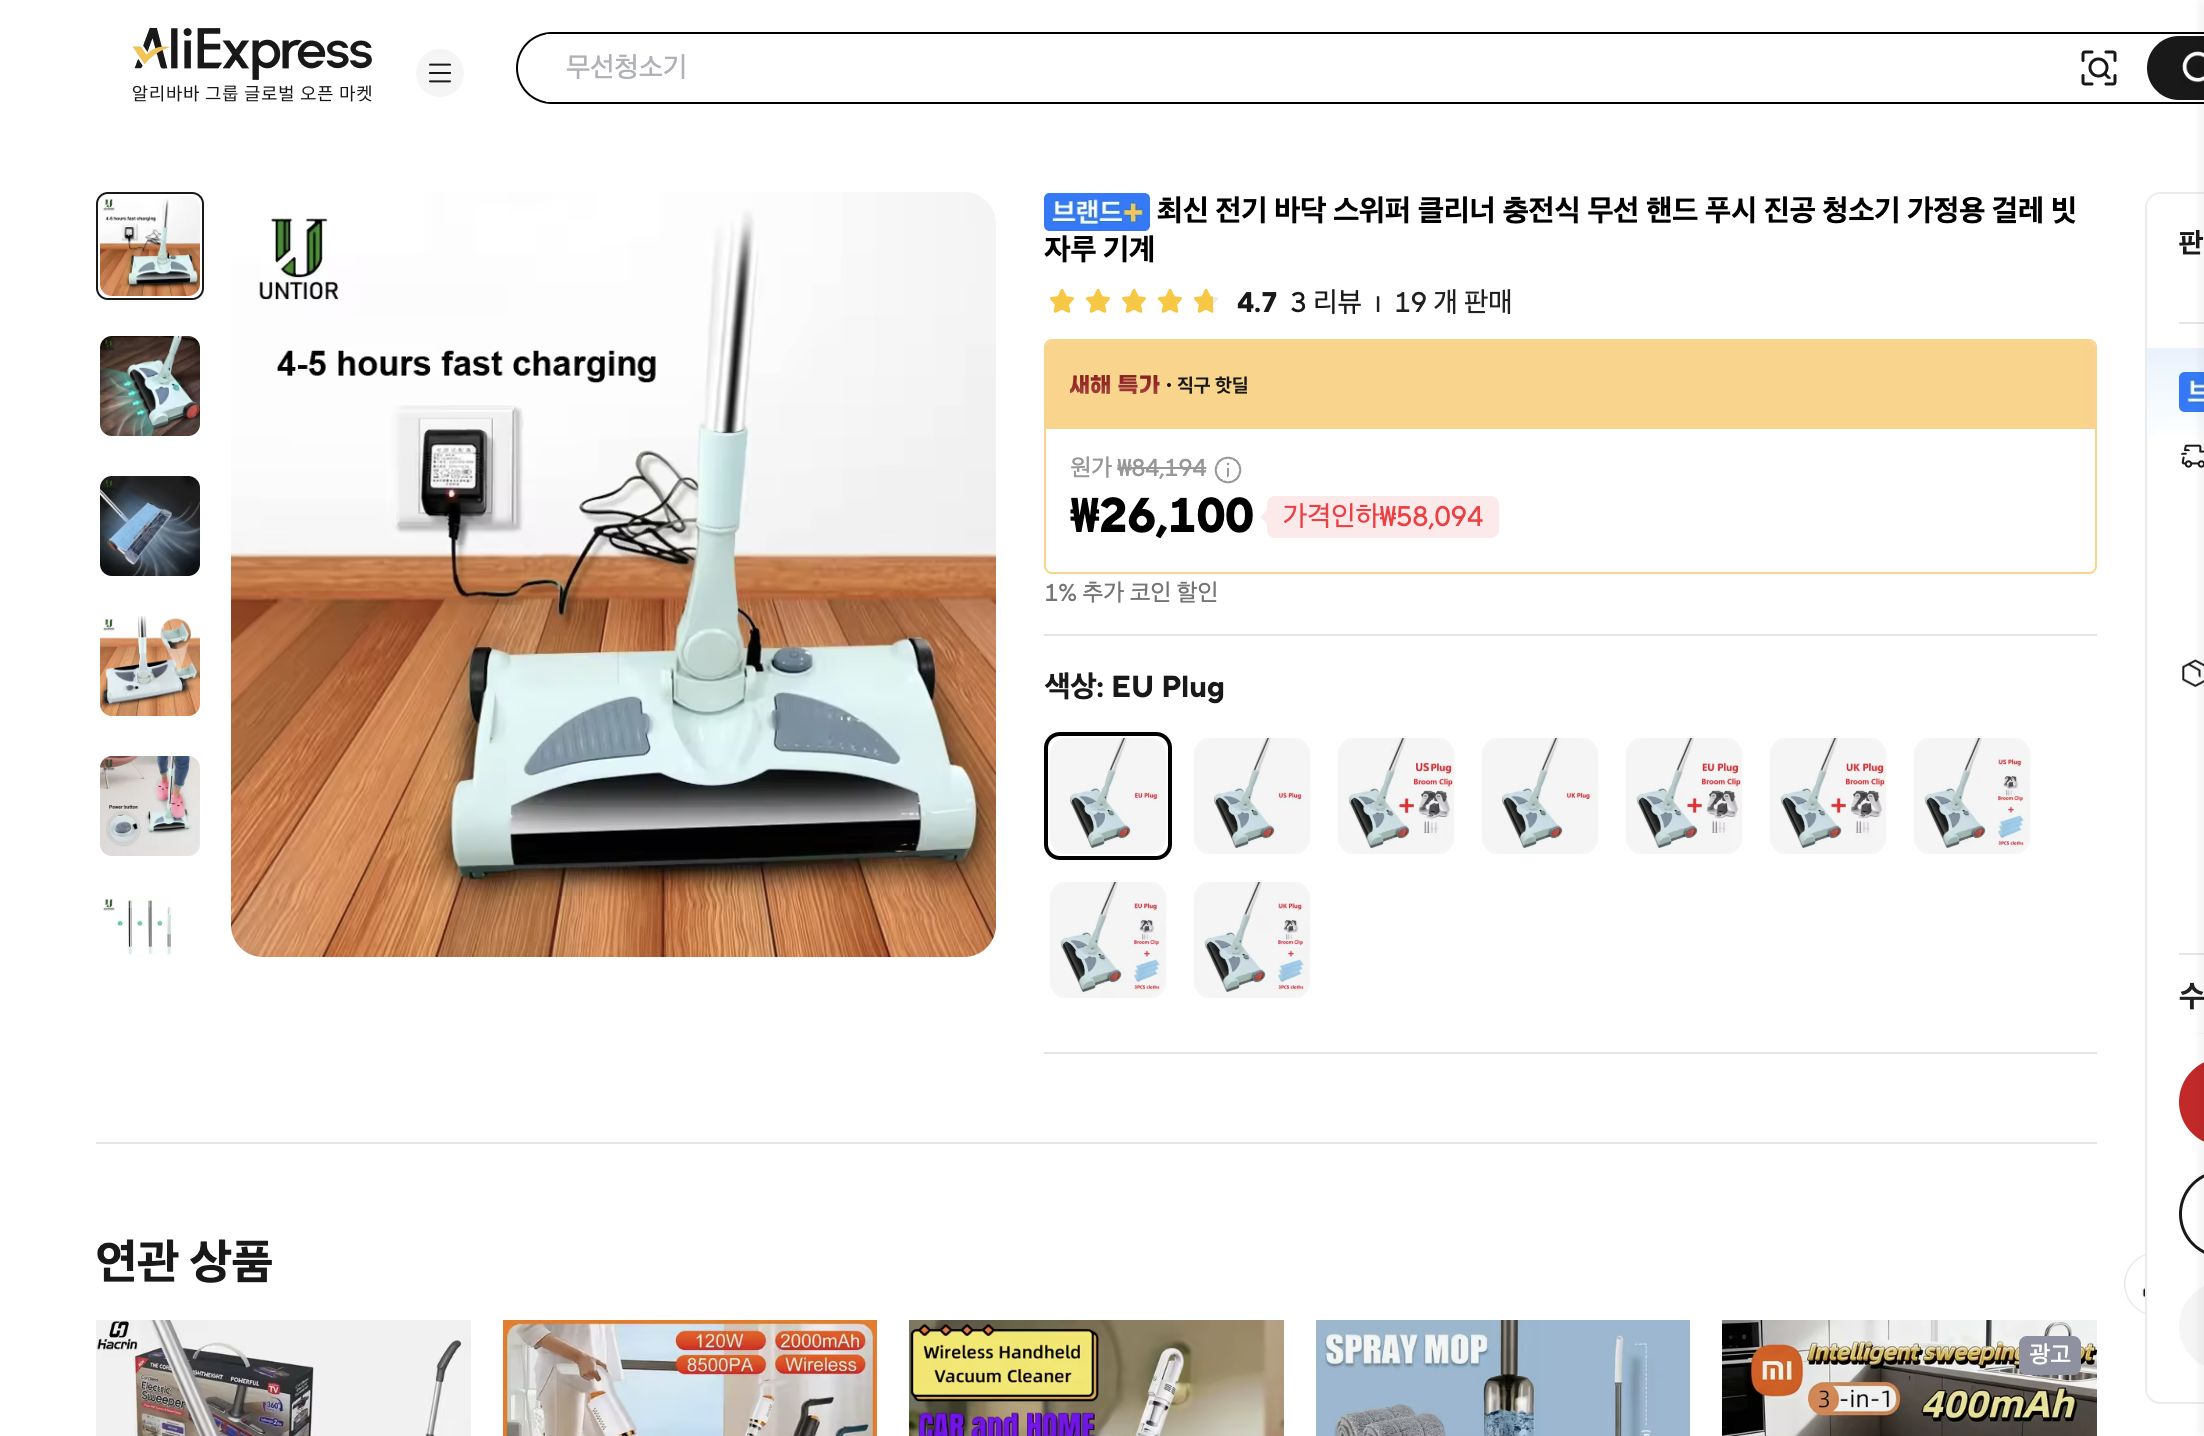Click the info icon beside the original price

[x=1228, y=470]
